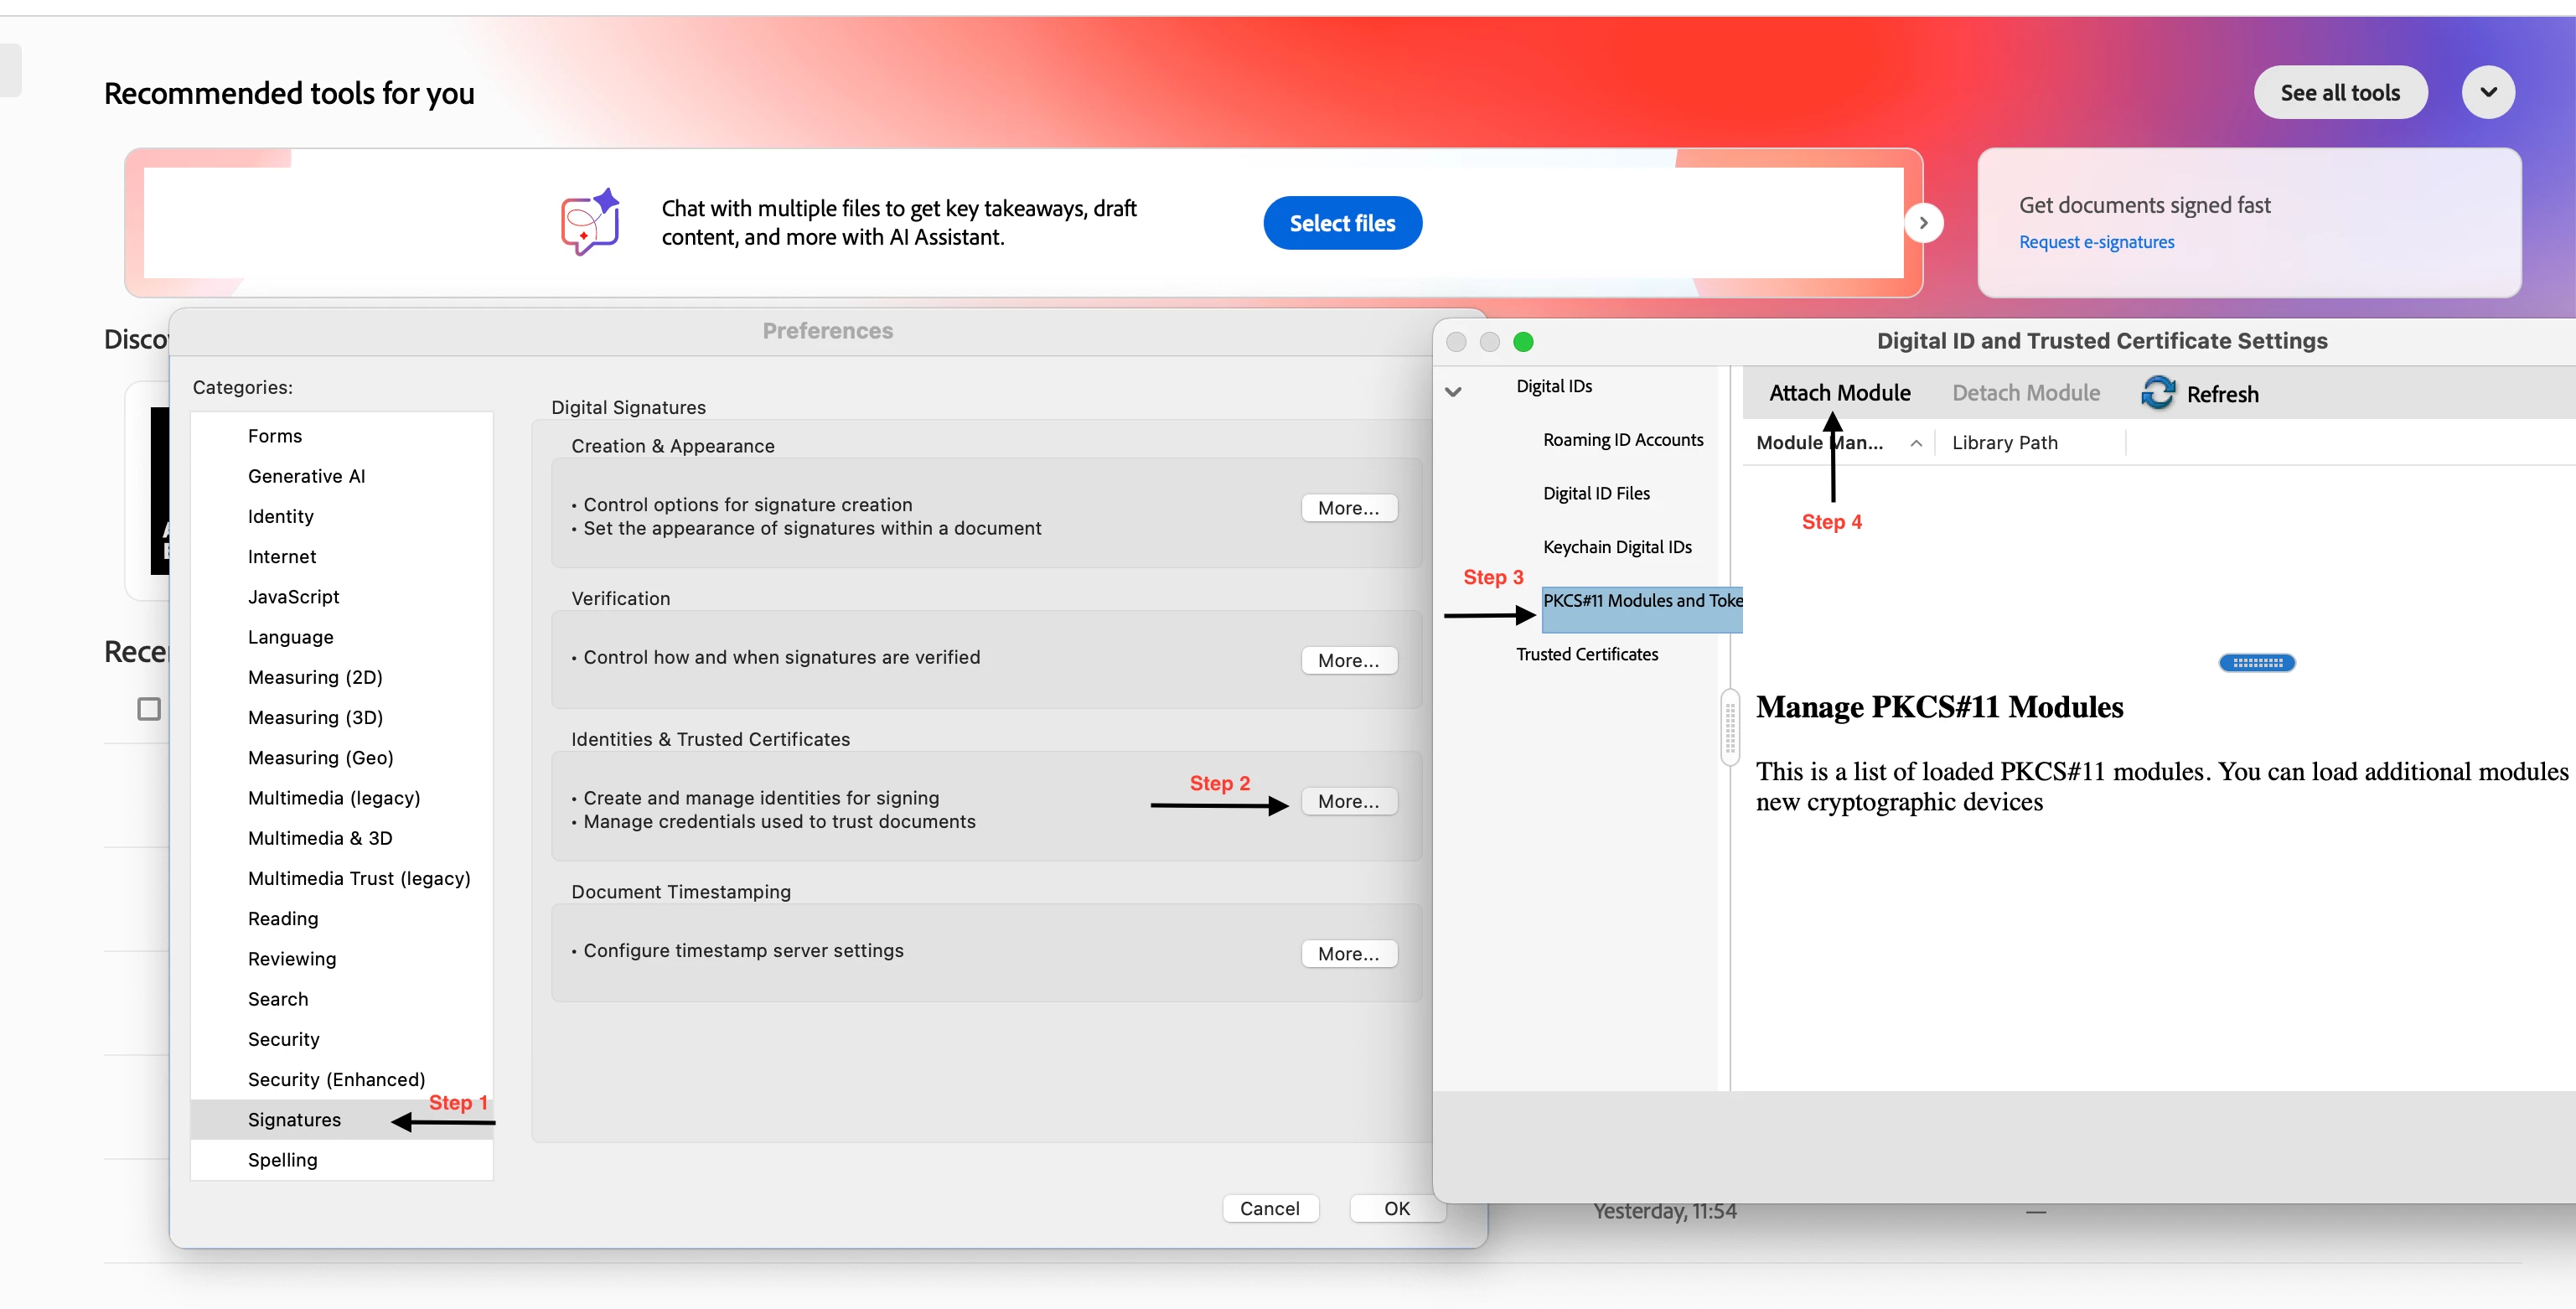
Task: Select Signatures in the Categories list
Action: [294, 1119]
